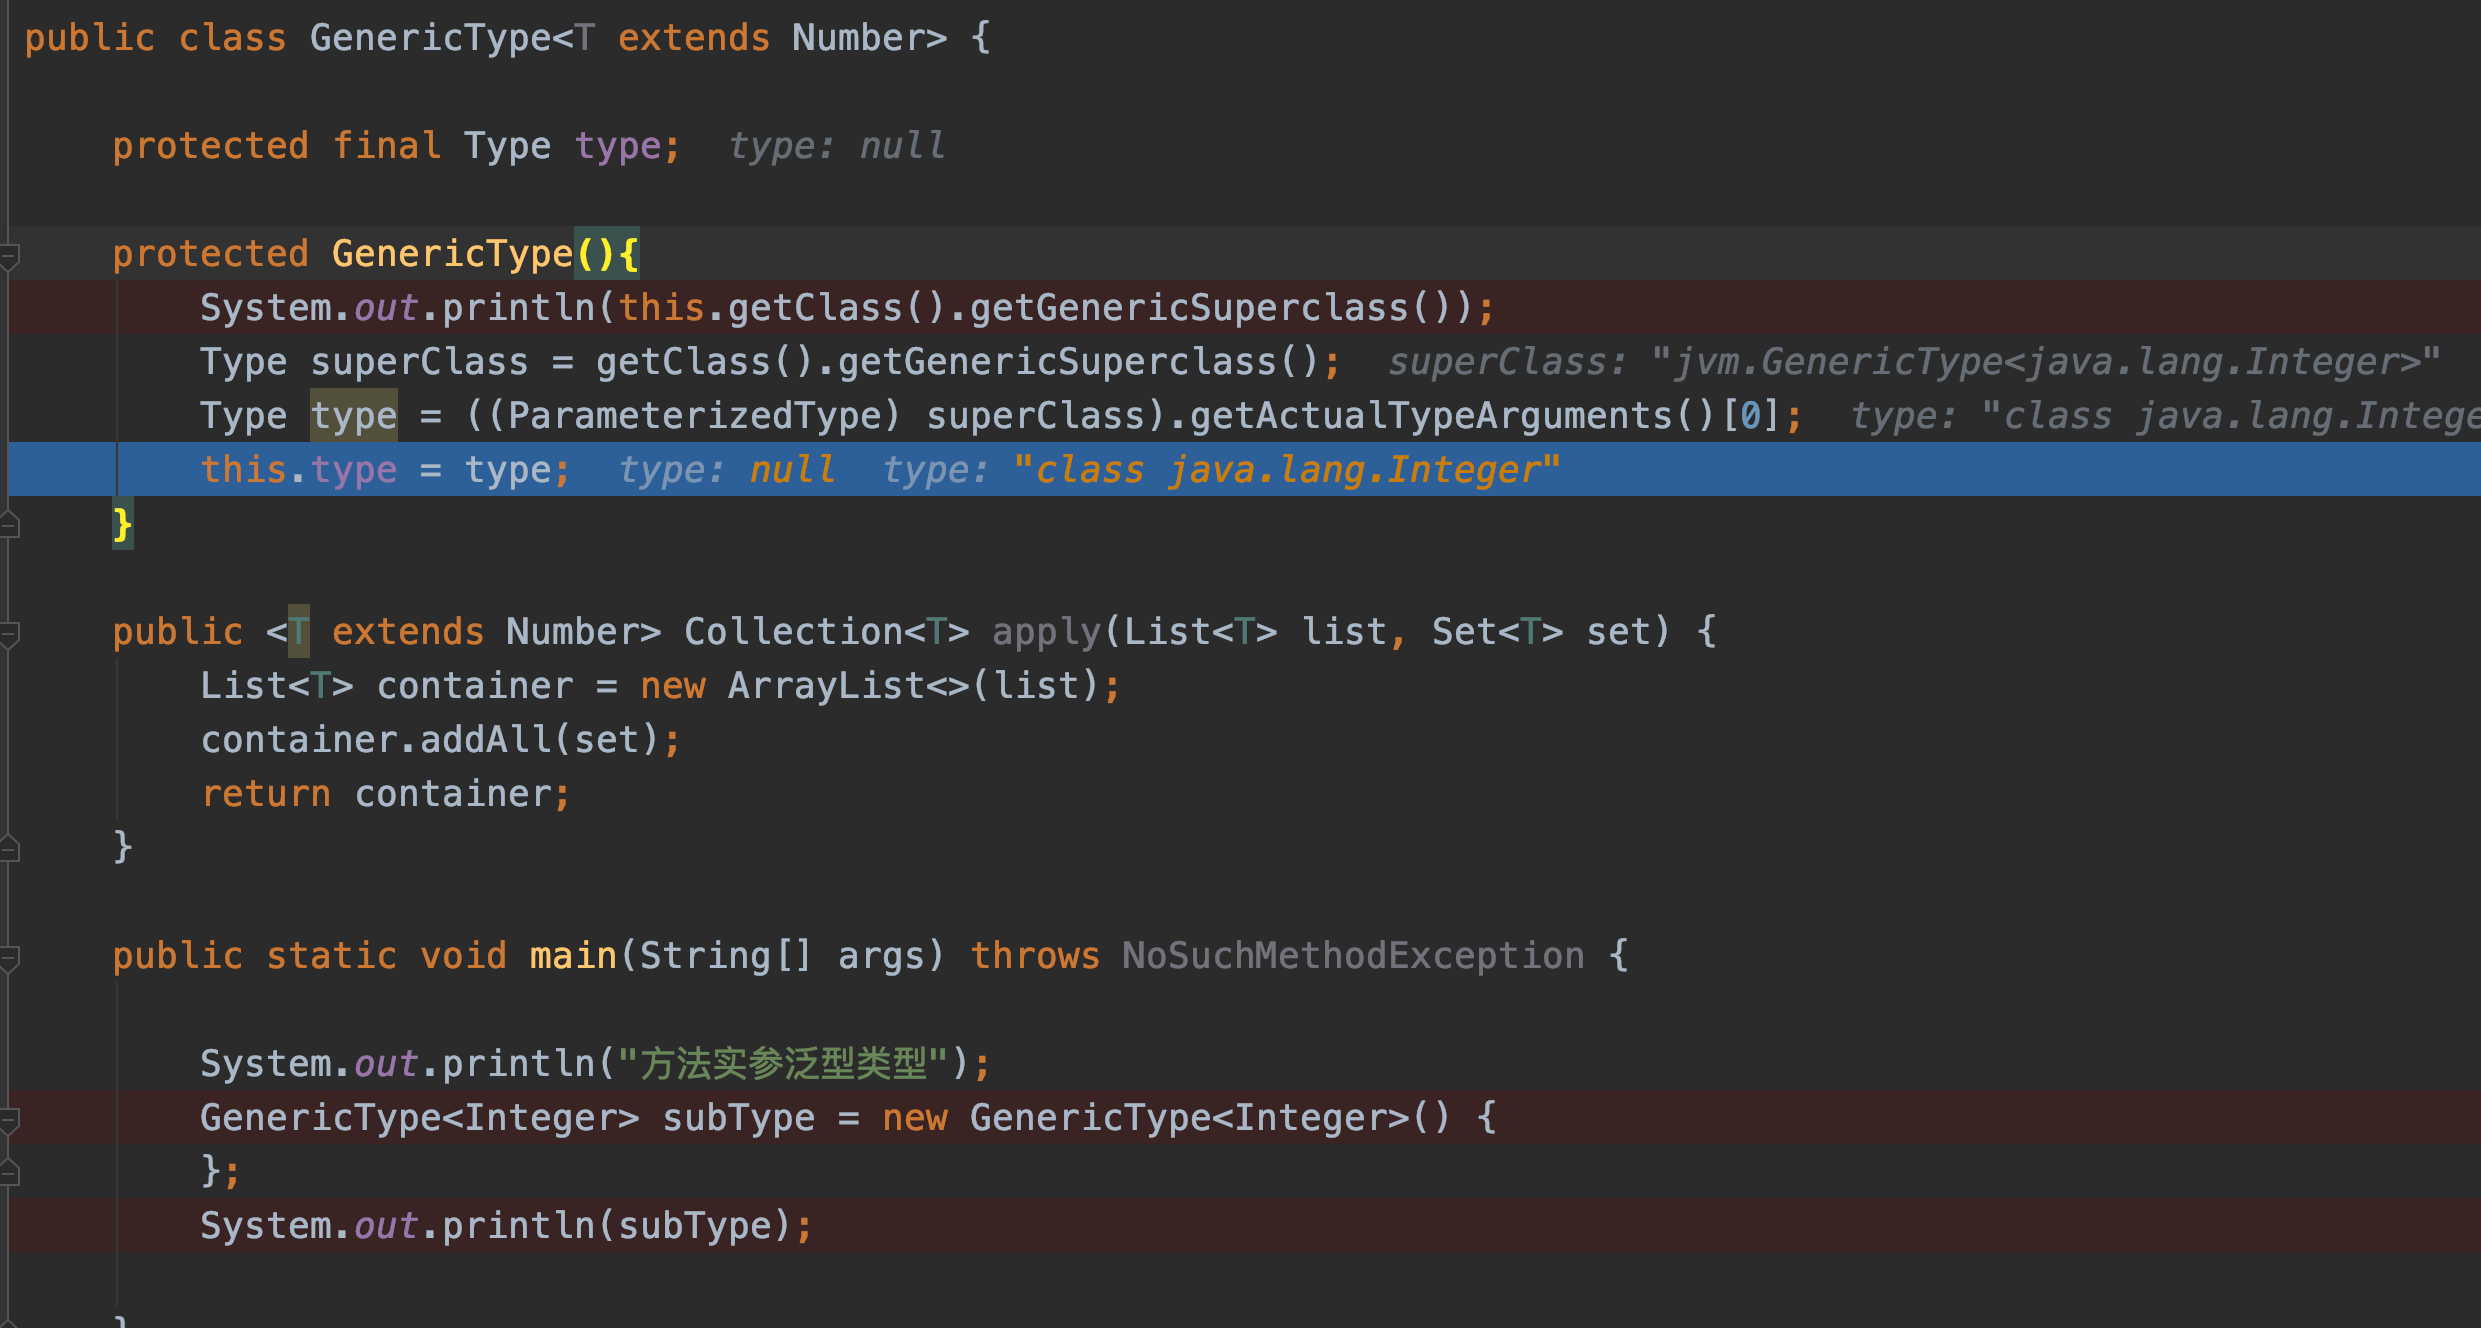Click the Chinese string literal in println
Image resolution: width=2481 pixels, height=1328 pixels.
coord(782,1064)
